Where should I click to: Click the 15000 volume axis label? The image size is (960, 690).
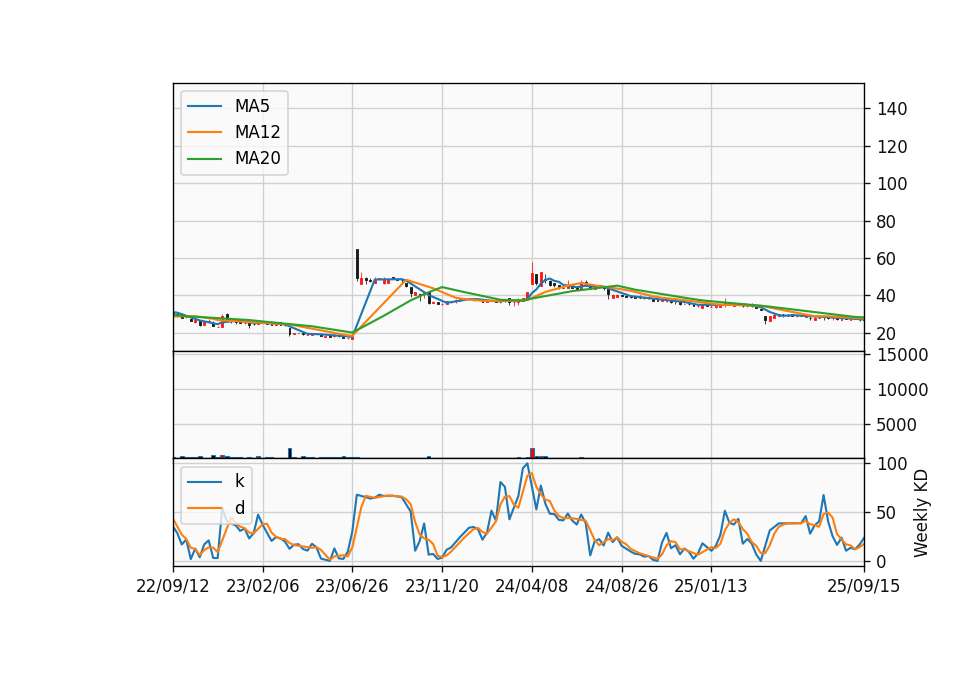pyautogui.click(x=902, y=355)
